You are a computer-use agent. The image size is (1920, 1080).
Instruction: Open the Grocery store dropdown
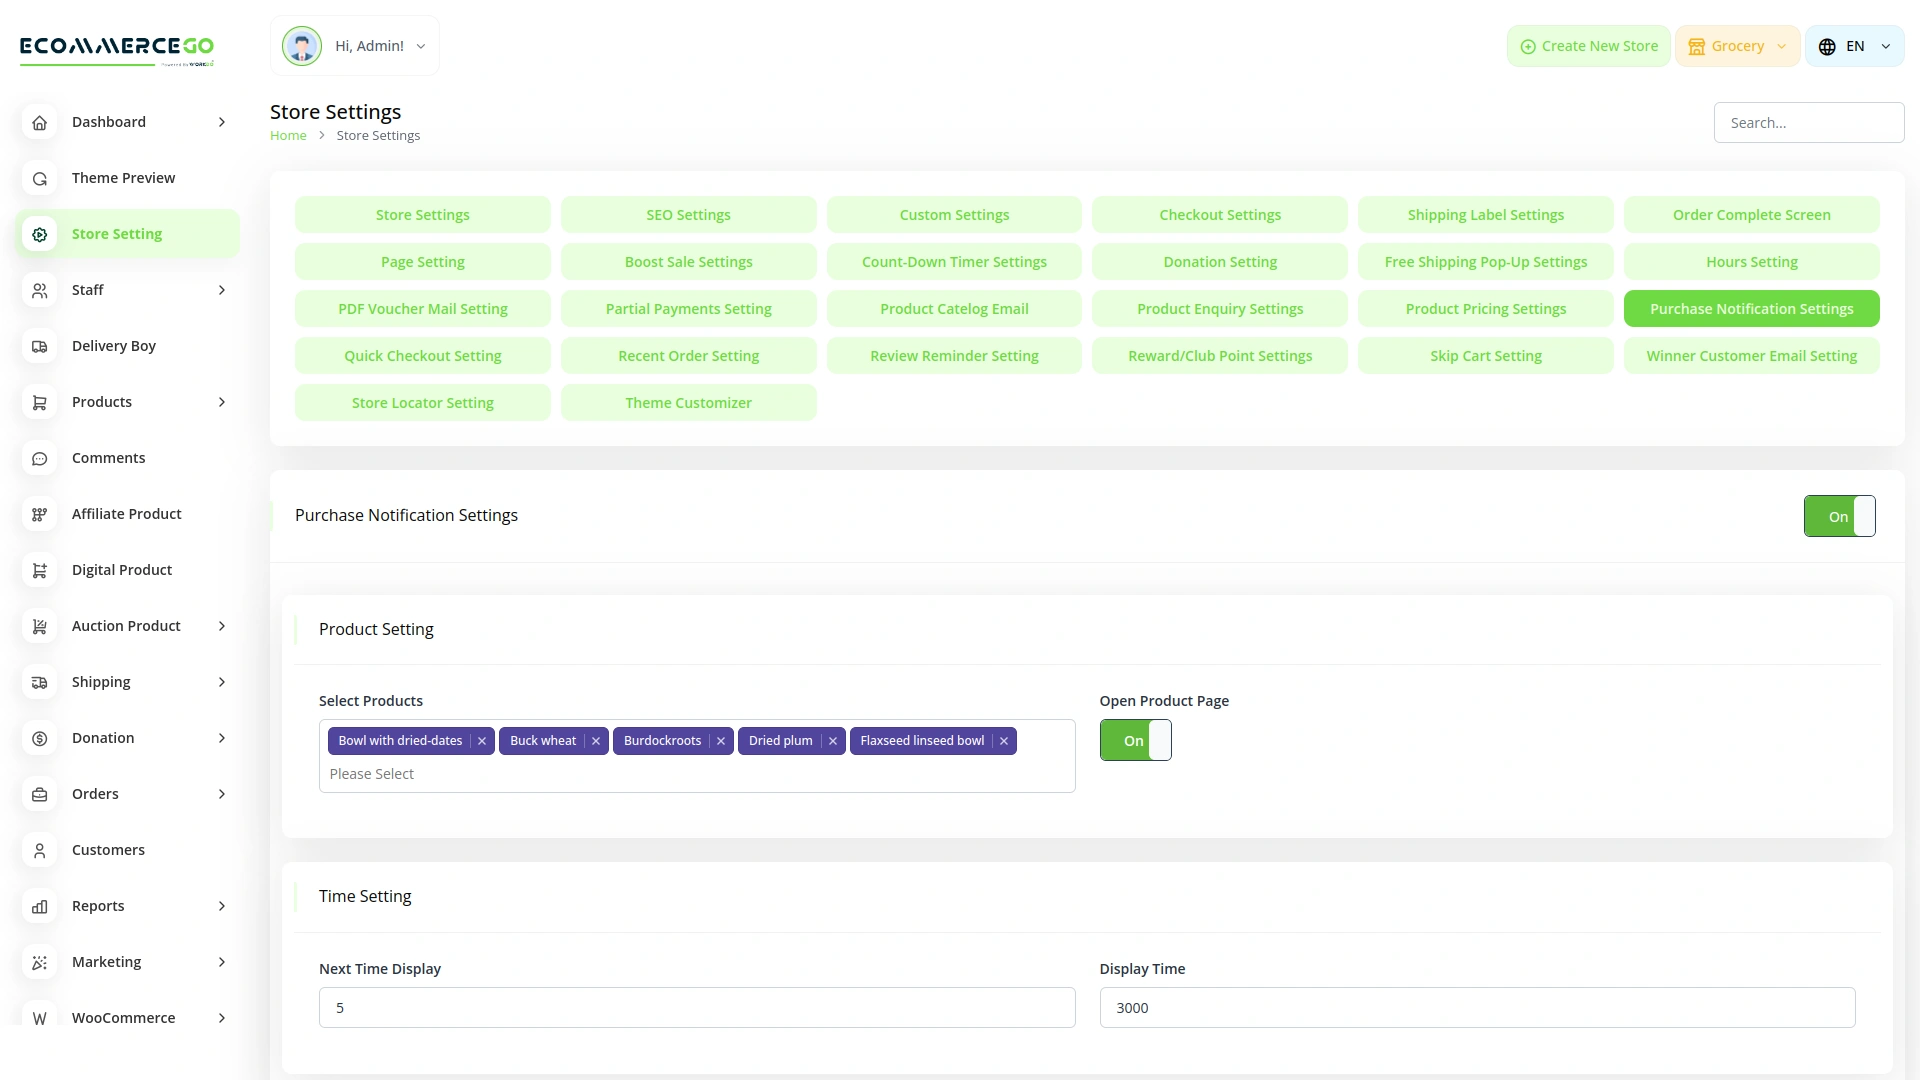[x=1737, y=45]
